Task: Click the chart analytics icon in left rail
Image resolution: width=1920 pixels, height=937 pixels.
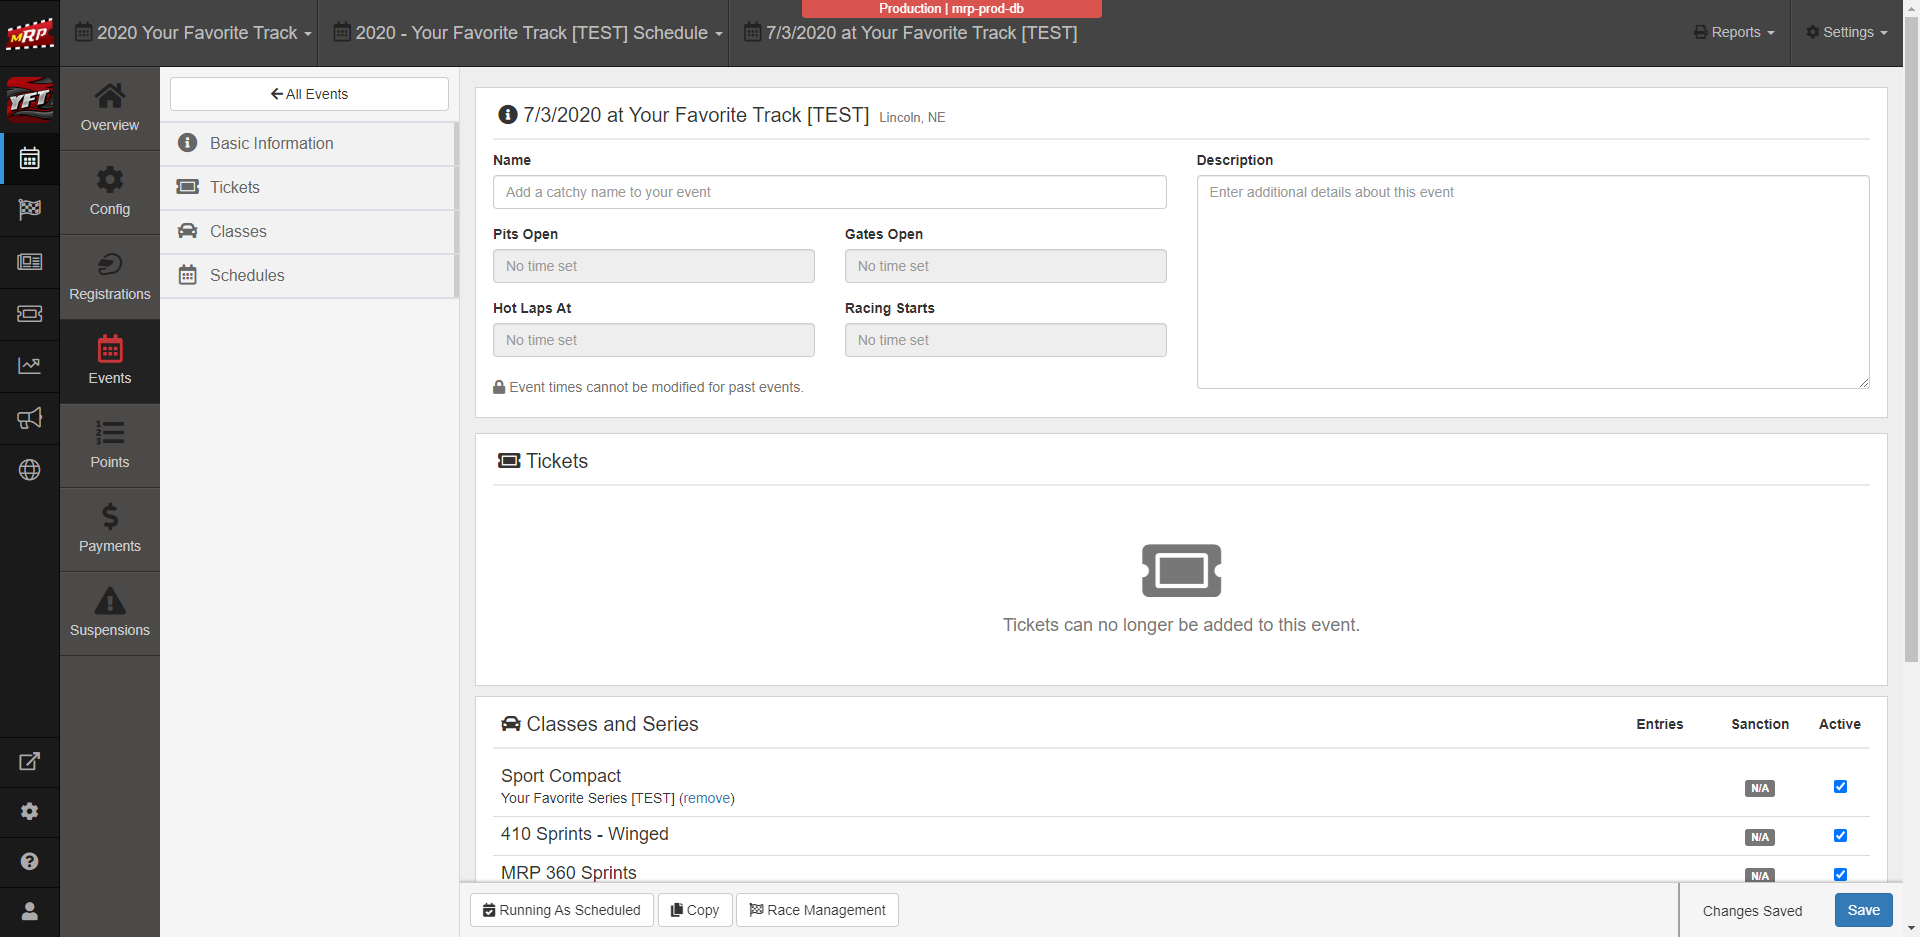Action: click(x=30, y=366)
